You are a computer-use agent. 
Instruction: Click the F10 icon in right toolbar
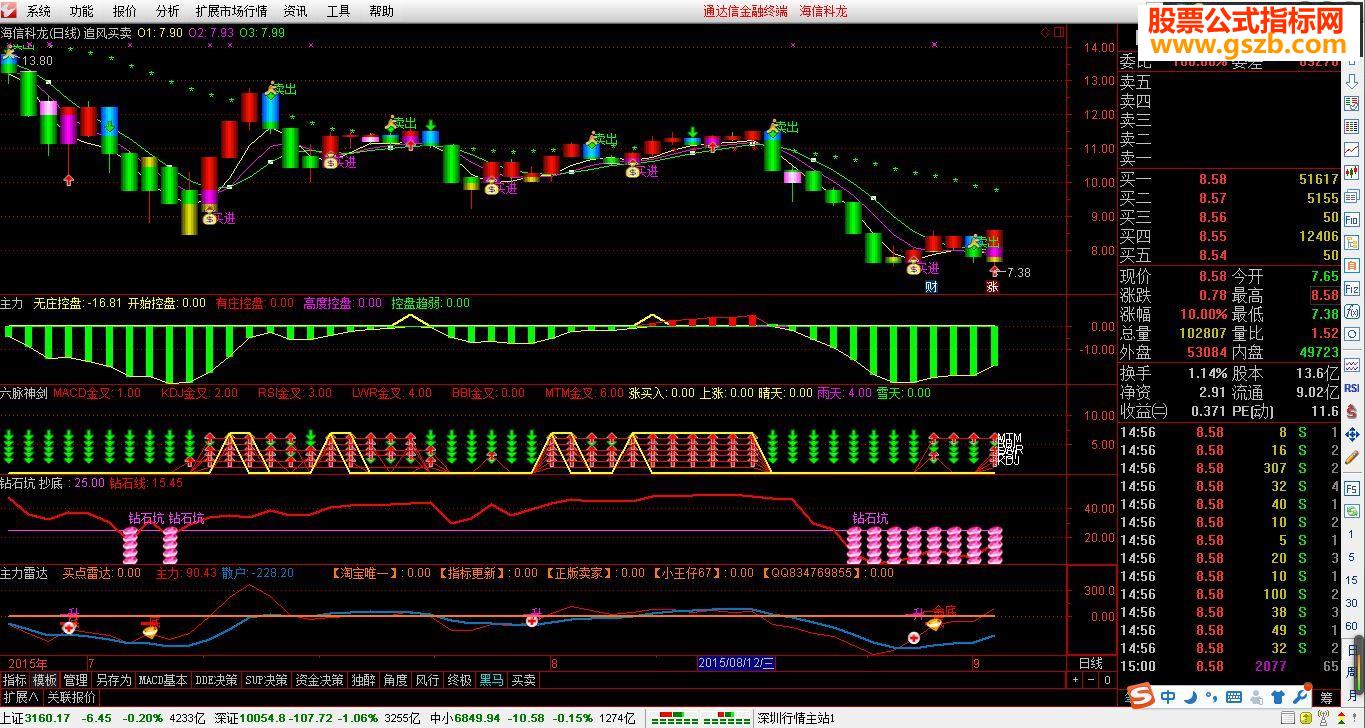(x=1352, y=220)
